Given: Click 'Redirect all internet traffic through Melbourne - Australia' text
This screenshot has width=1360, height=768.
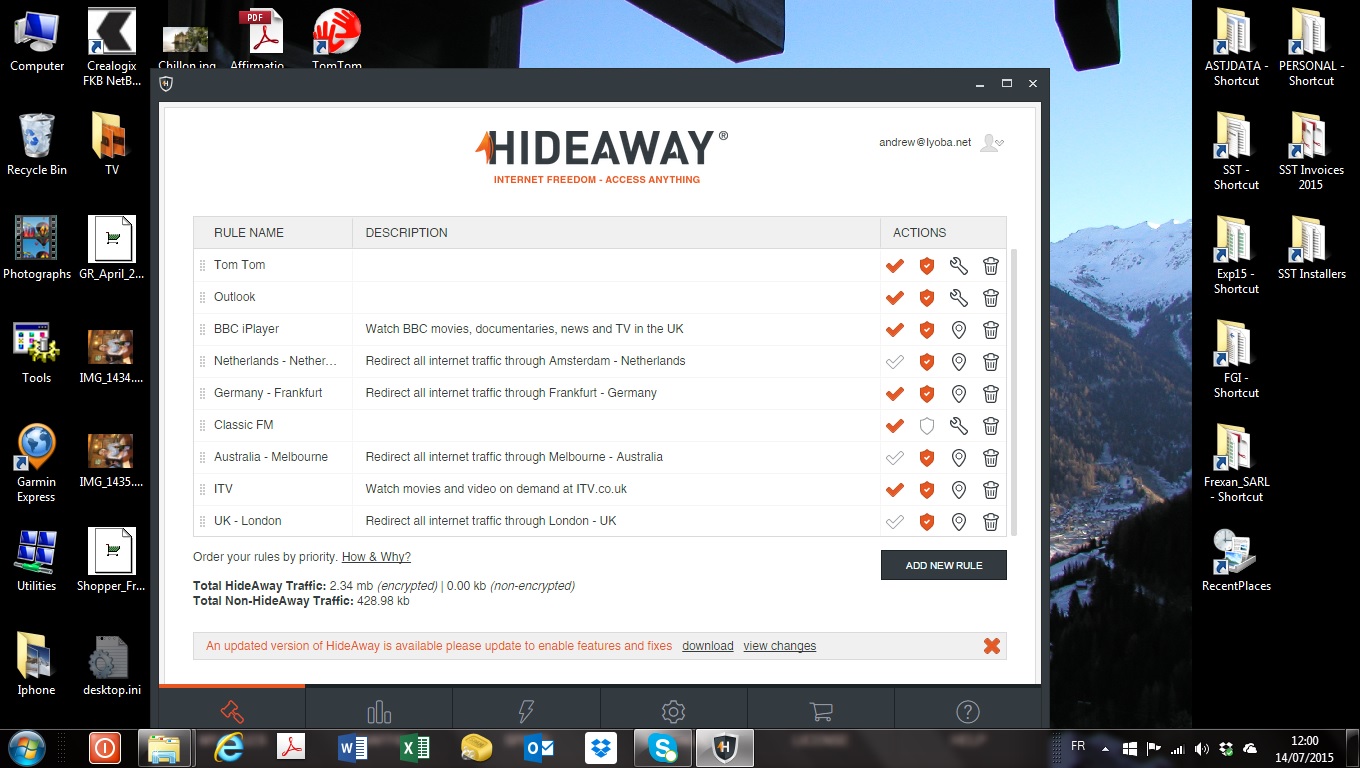Looking at the screenshot, I should [514, 457].
